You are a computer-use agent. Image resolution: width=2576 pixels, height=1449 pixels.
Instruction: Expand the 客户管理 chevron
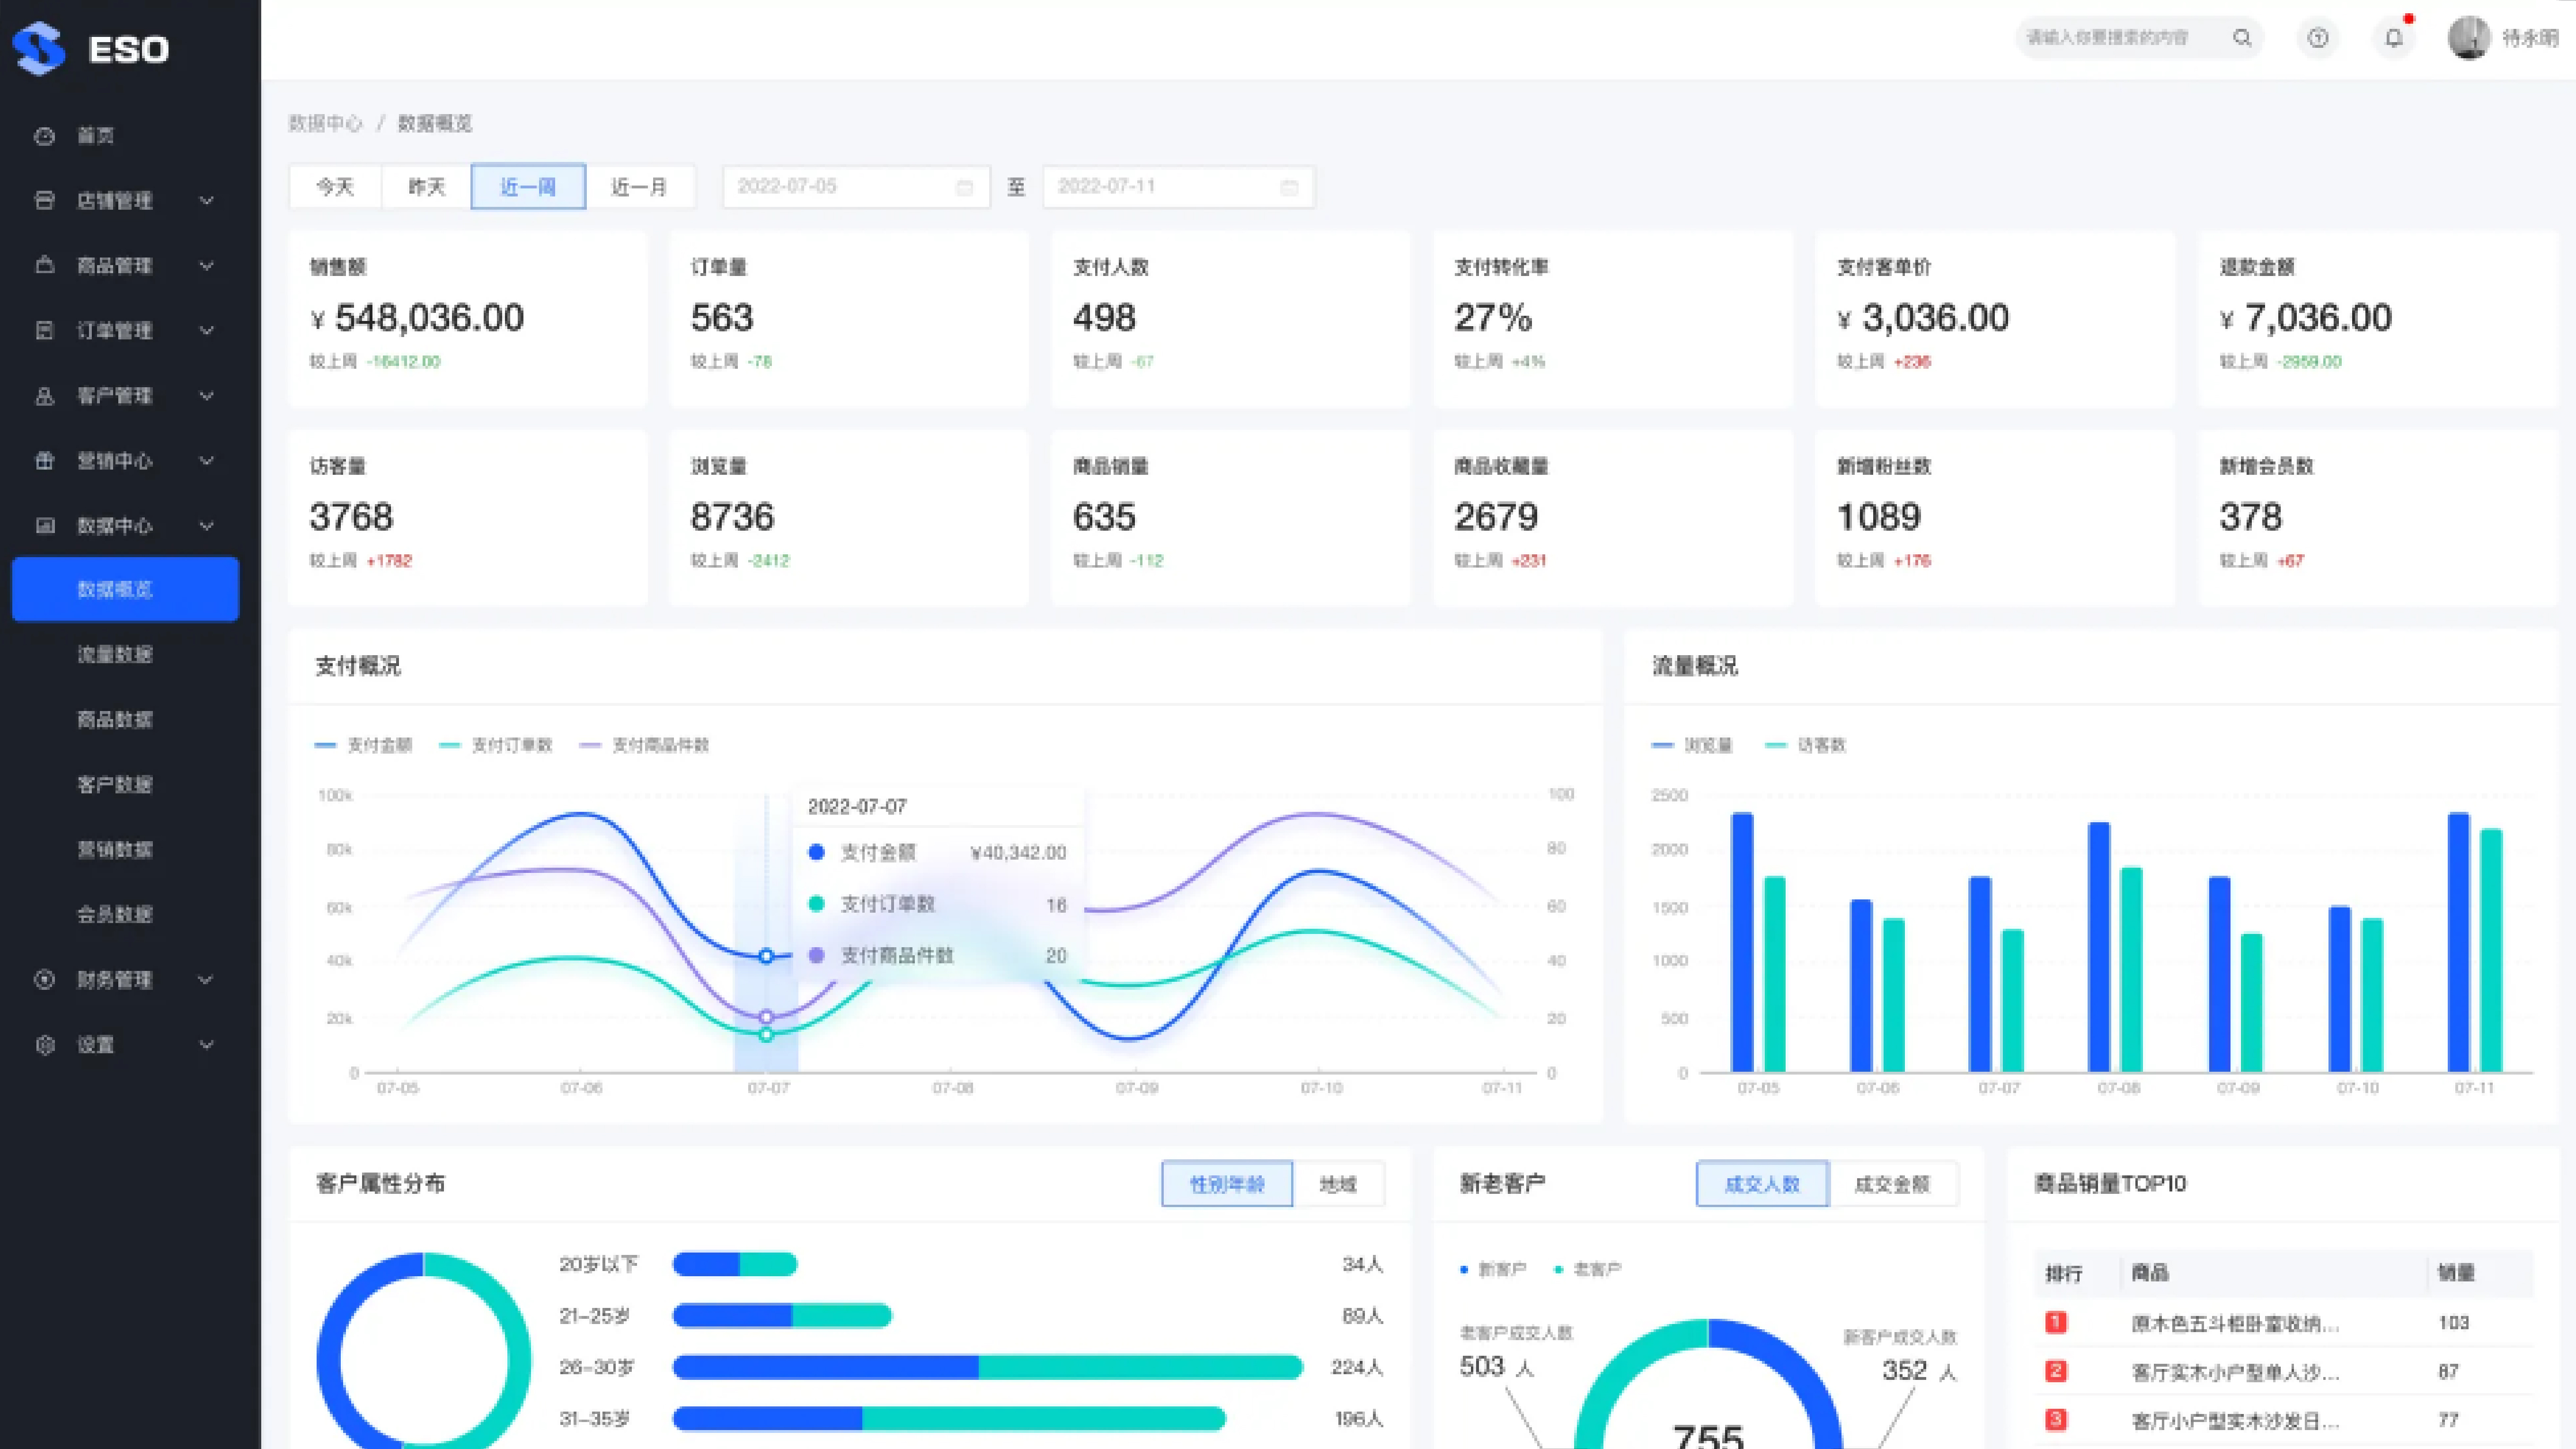pos(207,396)
